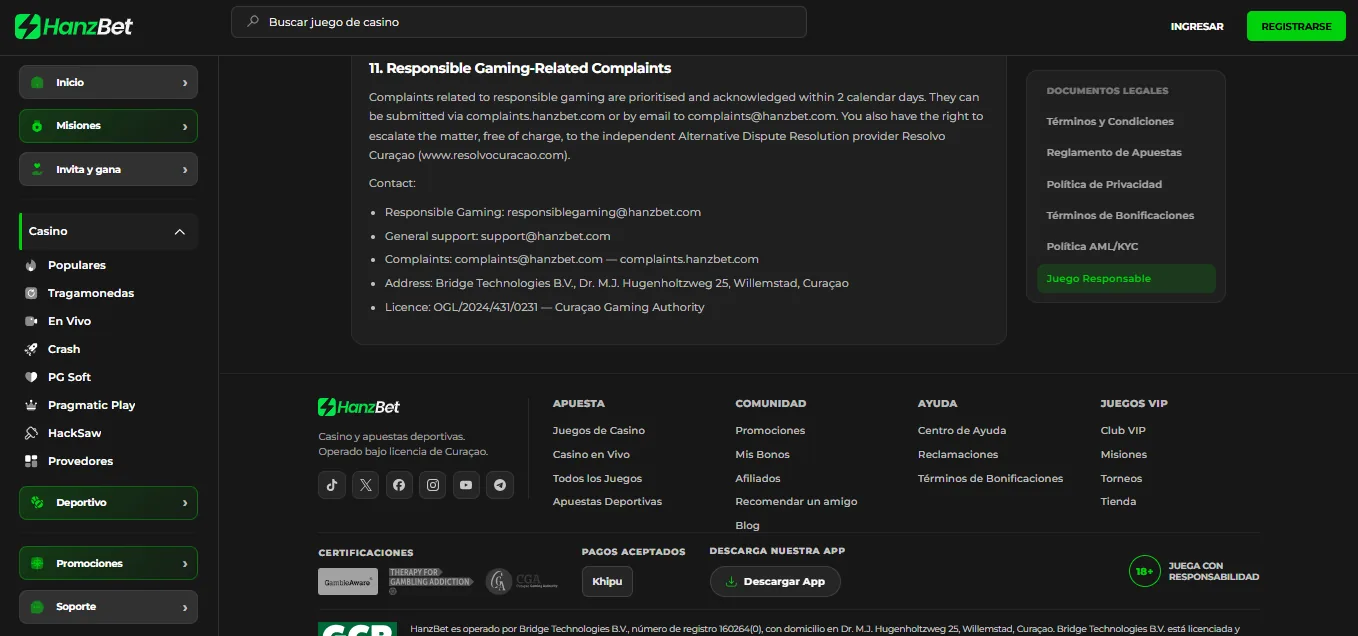Click the Provedores grid icon
Screen dimensions: 1358x636
tap(30, 461)
